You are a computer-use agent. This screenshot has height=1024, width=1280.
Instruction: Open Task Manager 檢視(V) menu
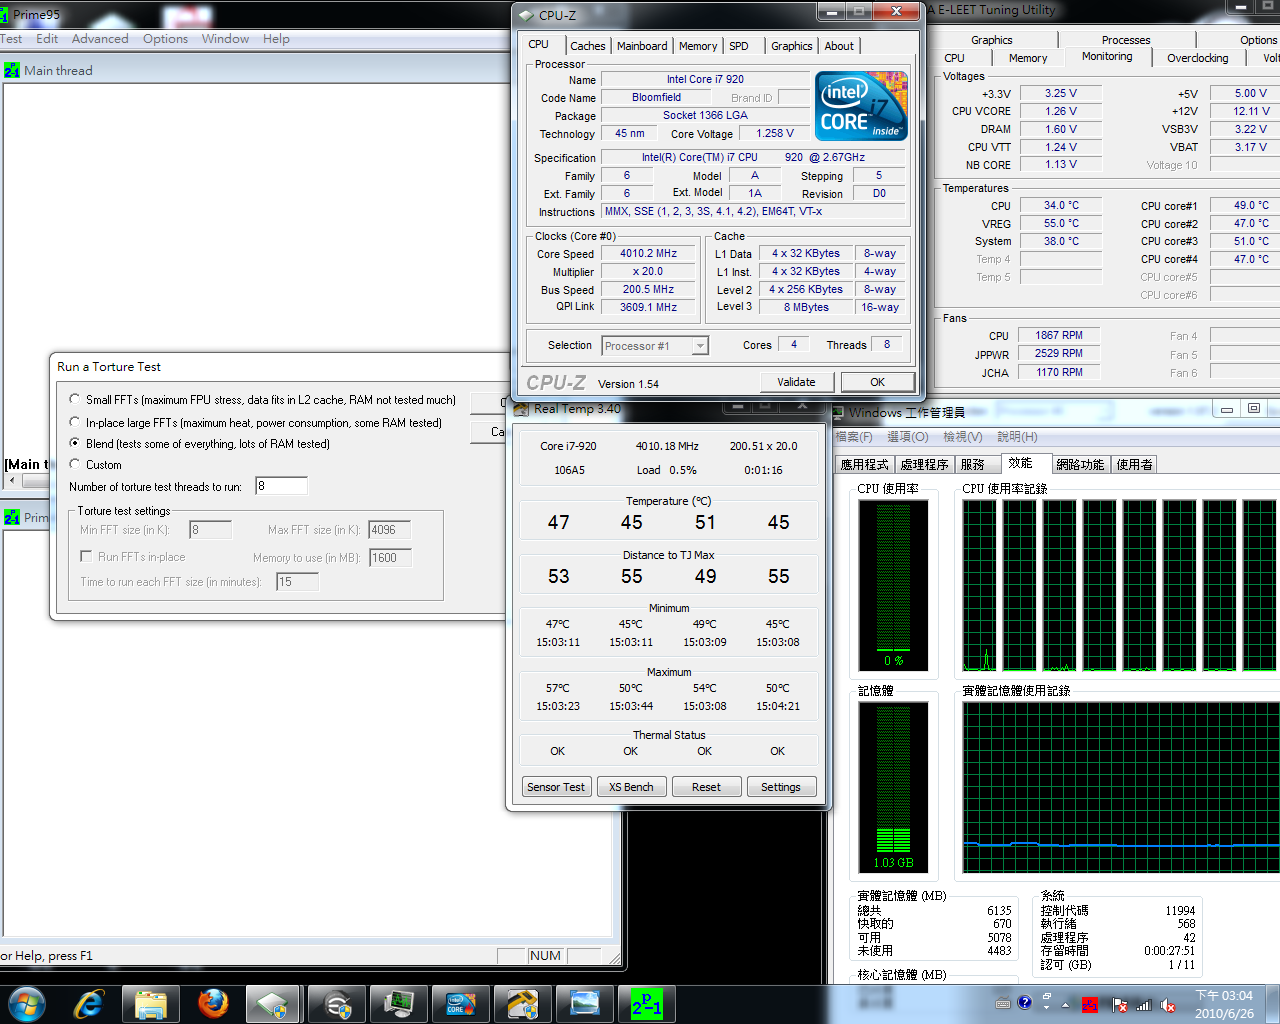(x=962, y=437)
